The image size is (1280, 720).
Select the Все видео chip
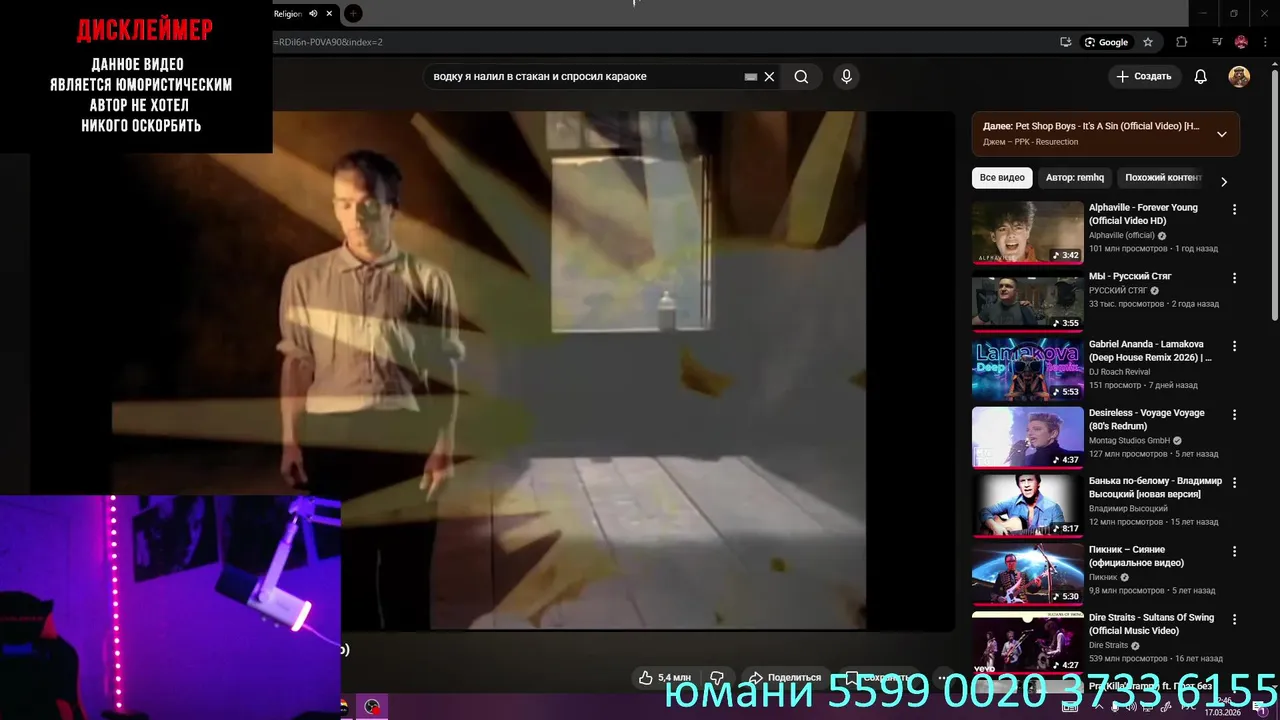pyautogui.click(x=1002, y=178)
